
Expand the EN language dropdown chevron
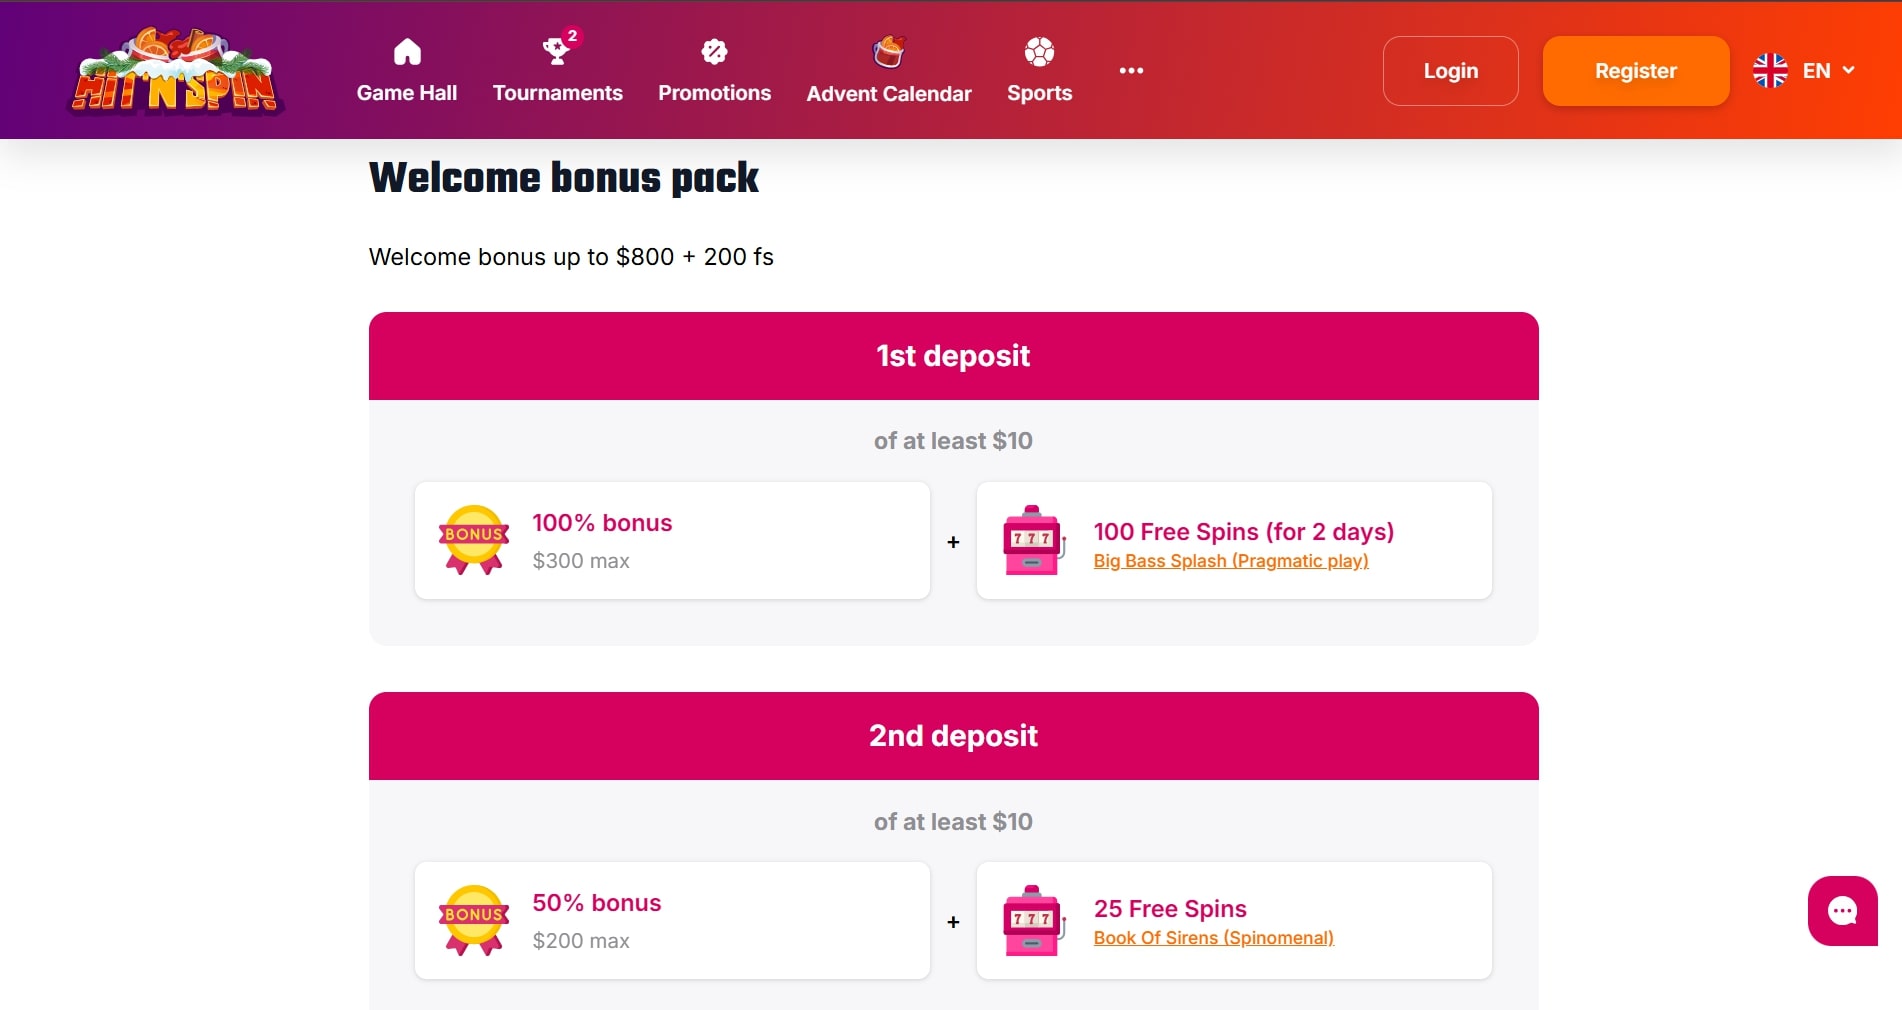[x=1849, y=70]
